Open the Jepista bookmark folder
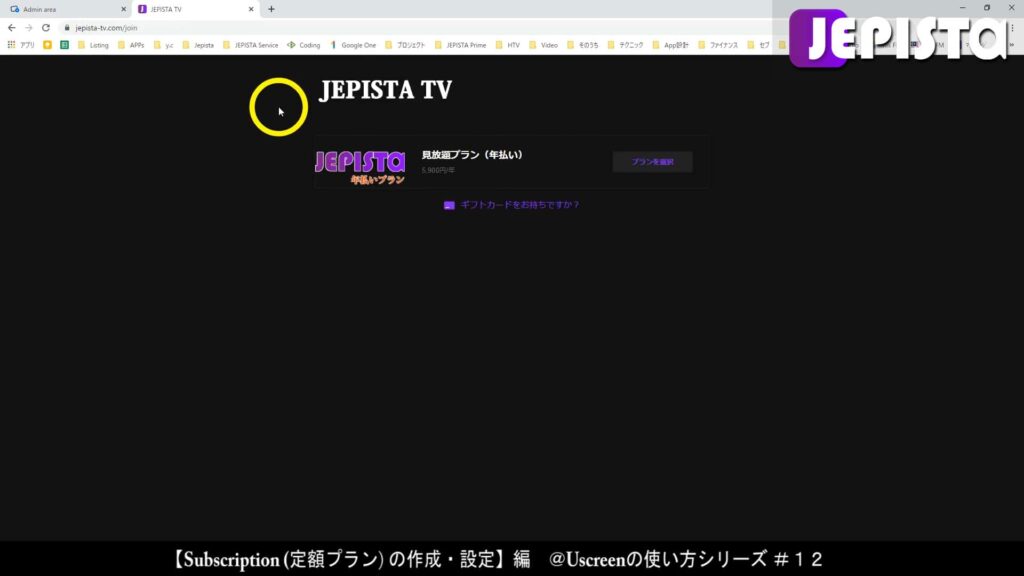1024x576 pixels. click(198, 45)
